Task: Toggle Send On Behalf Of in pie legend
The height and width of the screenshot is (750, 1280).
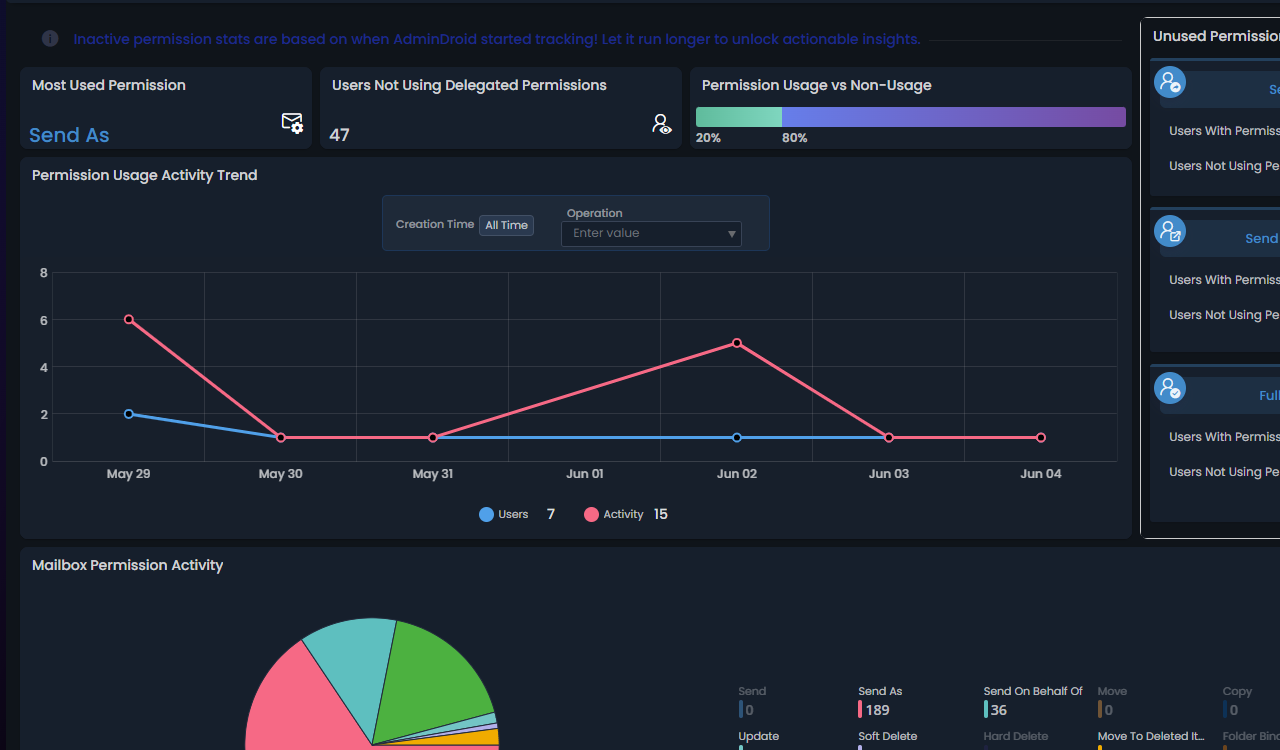Action: coord(1032,691)
